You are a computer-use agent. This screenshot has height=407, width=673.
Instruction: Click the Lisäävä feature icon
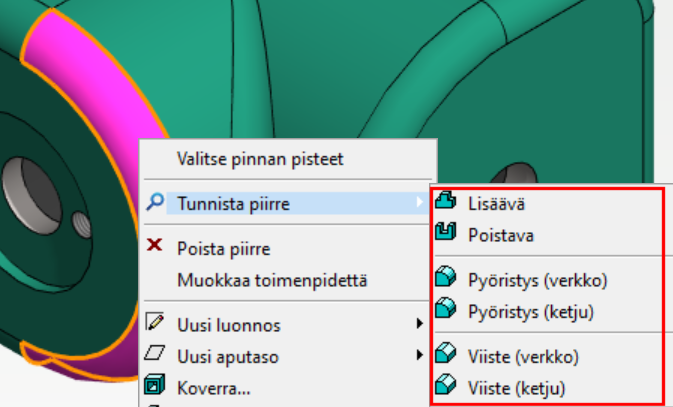point(447,203)
